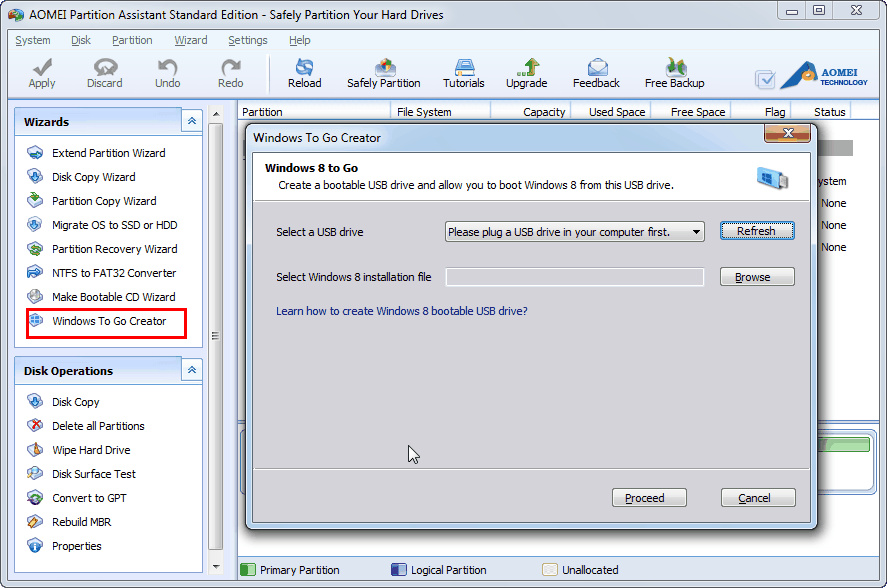Click the File System column header

coord(440,111)
